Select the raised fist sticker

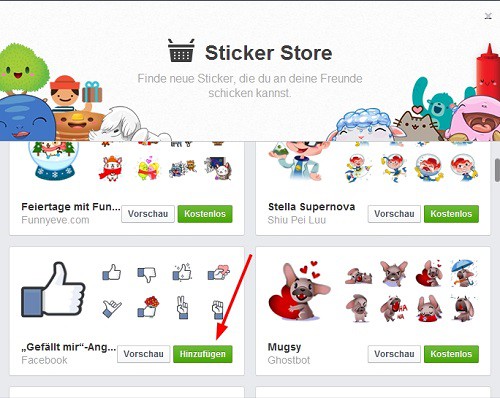[217, 309]
